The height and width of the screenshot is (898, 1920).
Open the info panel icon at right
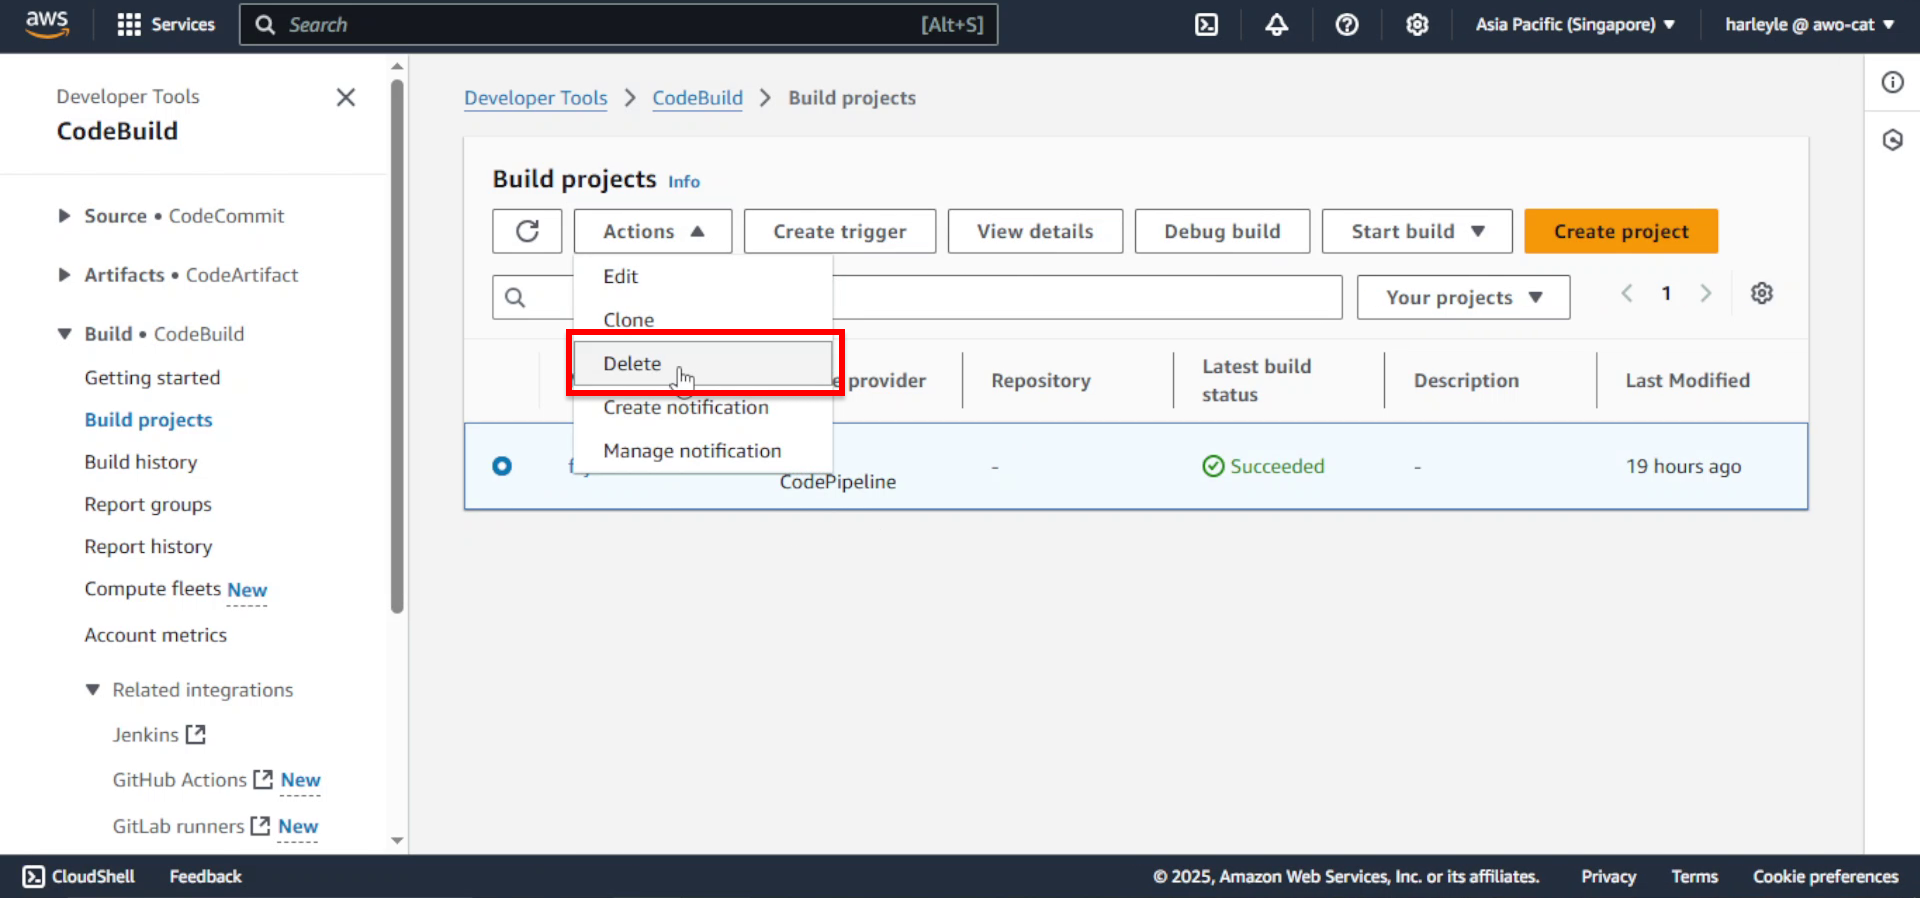click(1893, 82)
